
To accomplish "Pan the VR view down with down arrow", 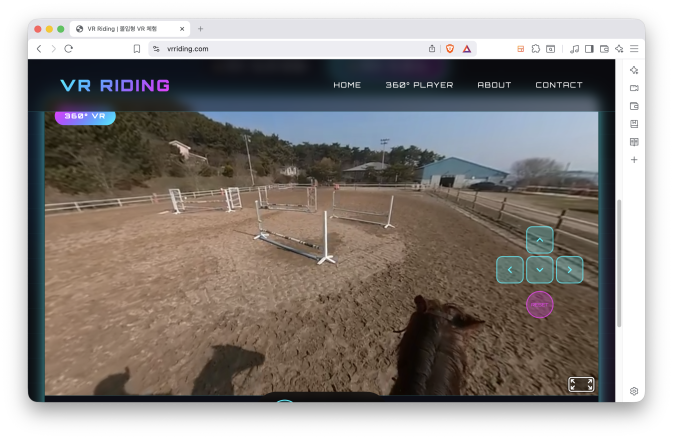I will 539,269.
